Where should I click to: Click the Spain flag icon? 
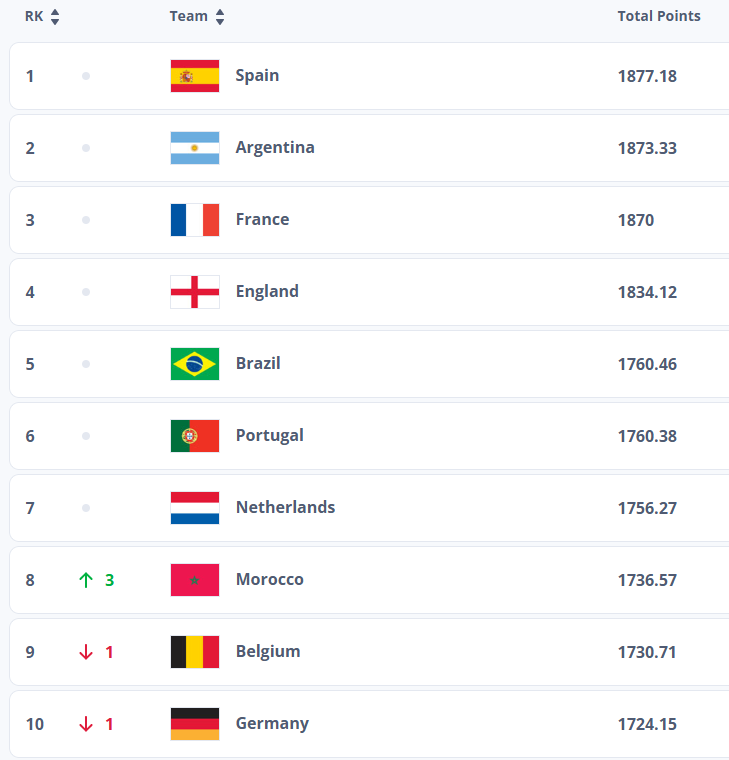click(x=195, y=76)
